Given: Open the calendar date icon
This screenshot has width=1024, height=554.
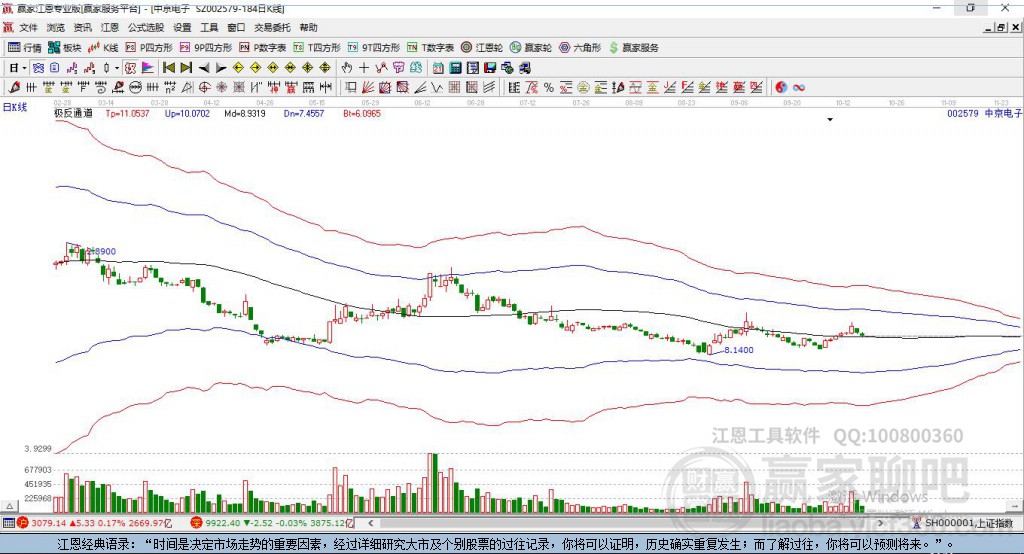Looking at the screenshot, I should point(438,68).
